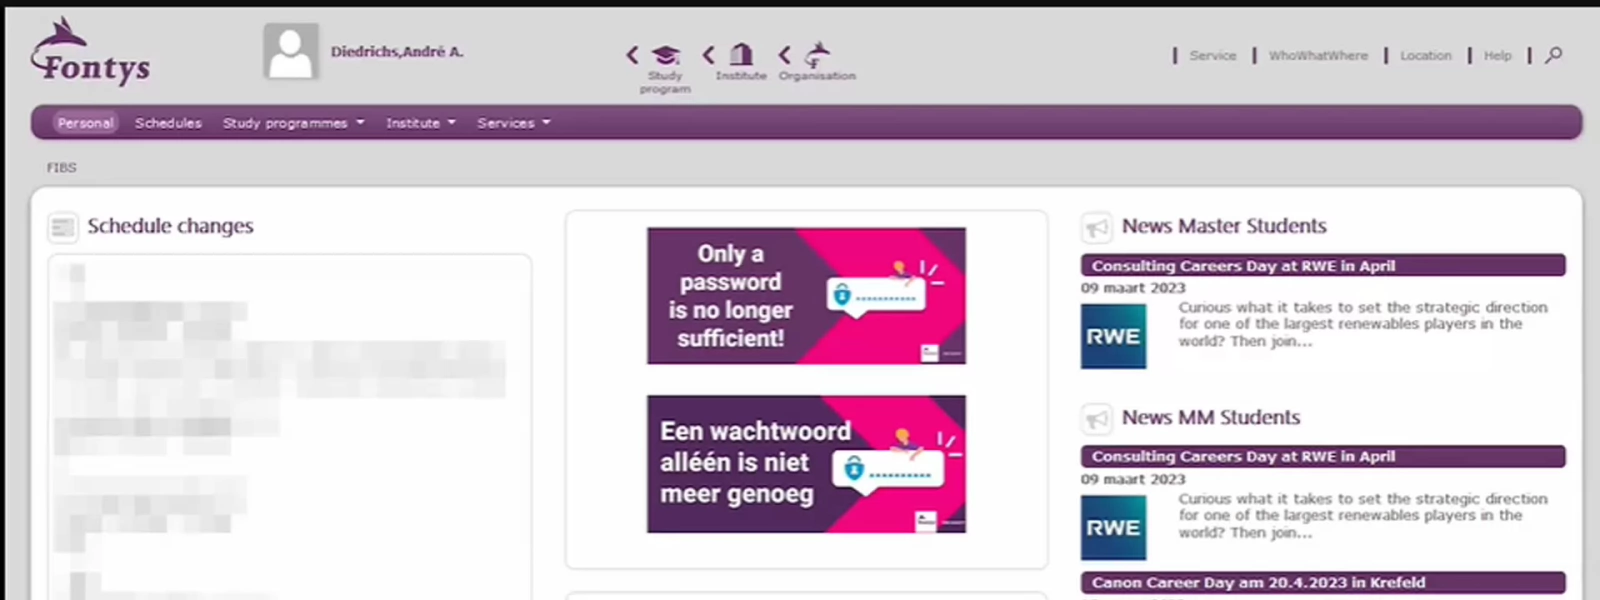Image resolution: width=1600 pixels, height=600 pixels.
Task: Click the search magnifier icon
Action: (1554, 55)
